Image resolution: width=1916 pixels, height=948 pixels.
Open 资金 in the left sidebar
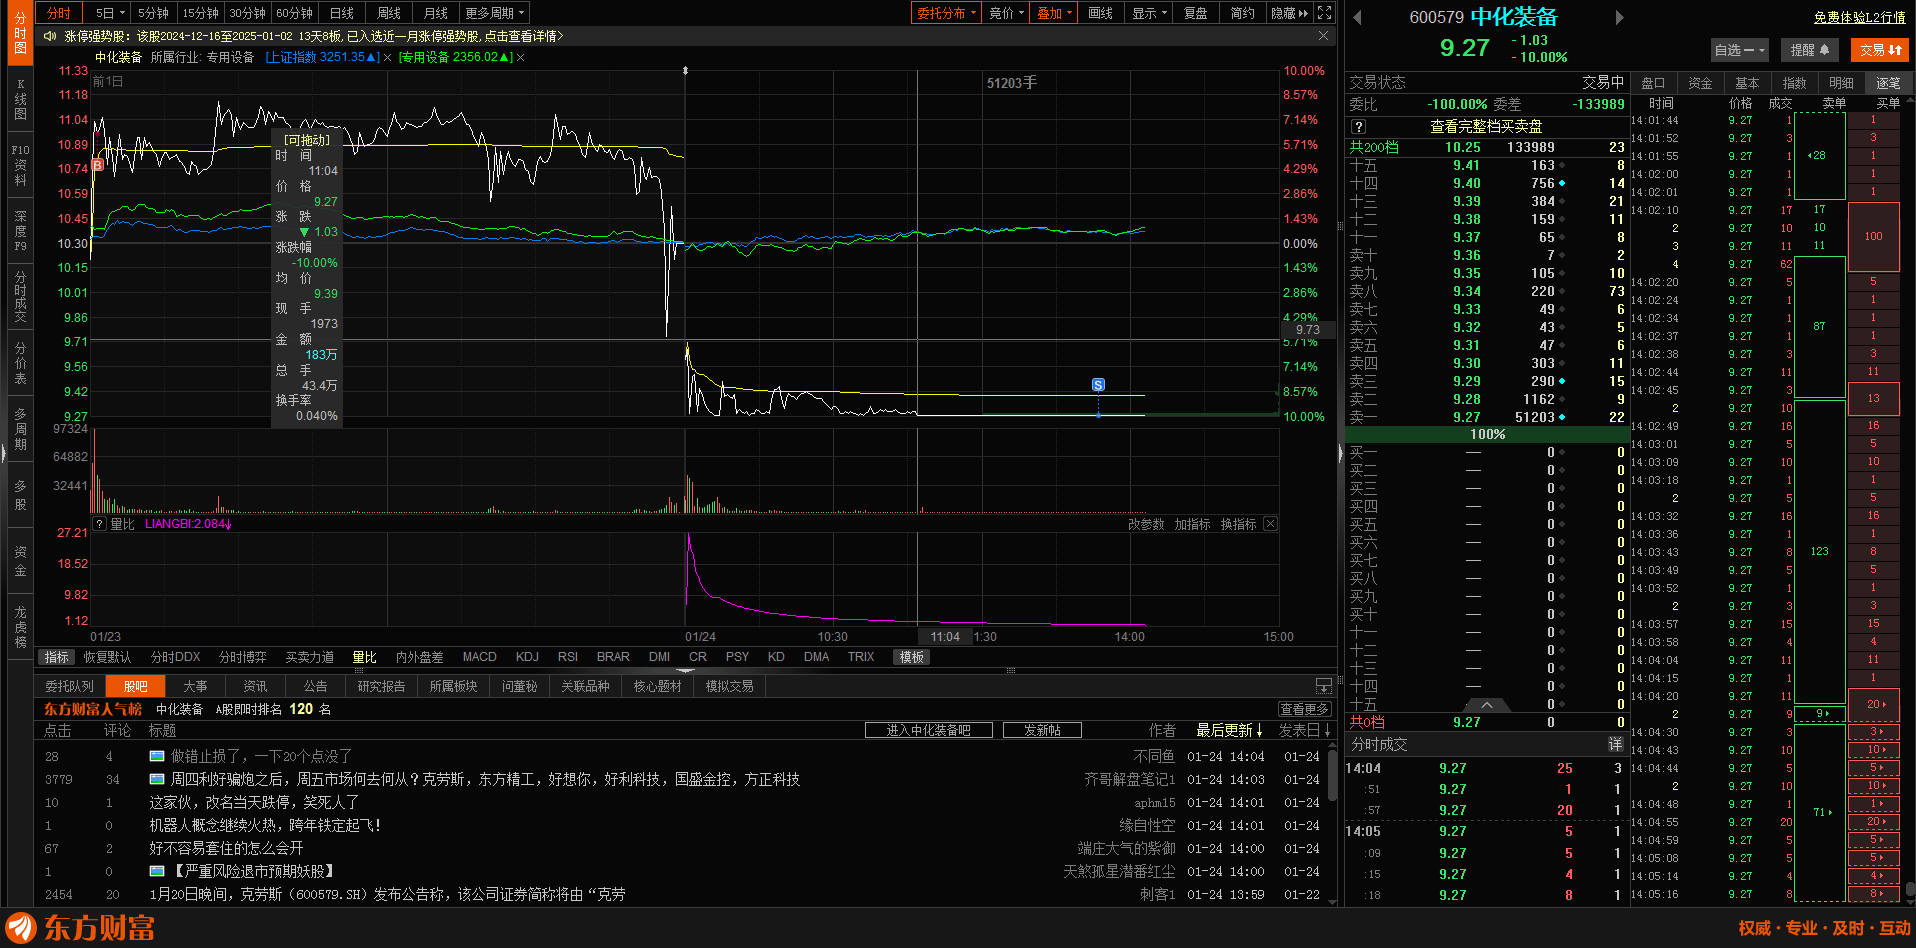(x=20, y=561)
